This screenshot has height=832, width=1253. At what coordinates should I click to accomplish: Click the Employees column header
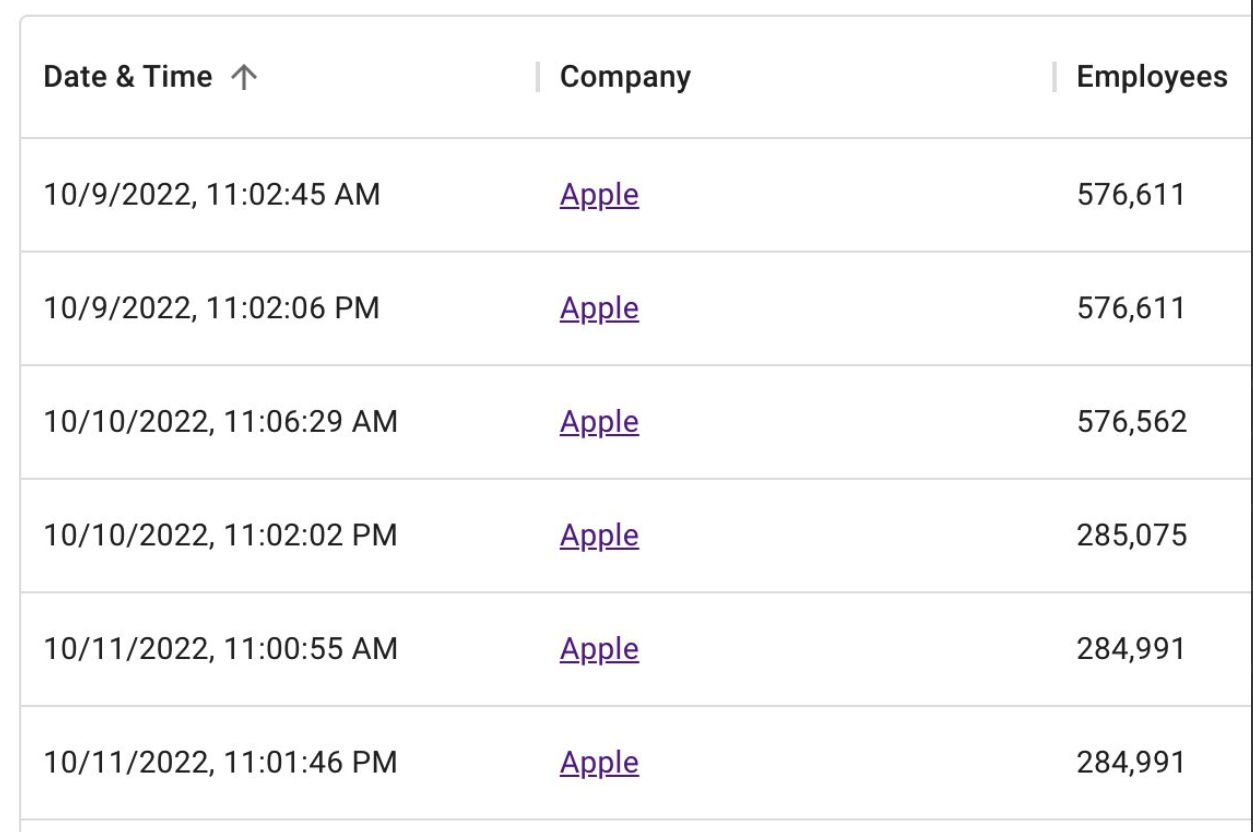pyautogui.click(x=1151, y=77)
